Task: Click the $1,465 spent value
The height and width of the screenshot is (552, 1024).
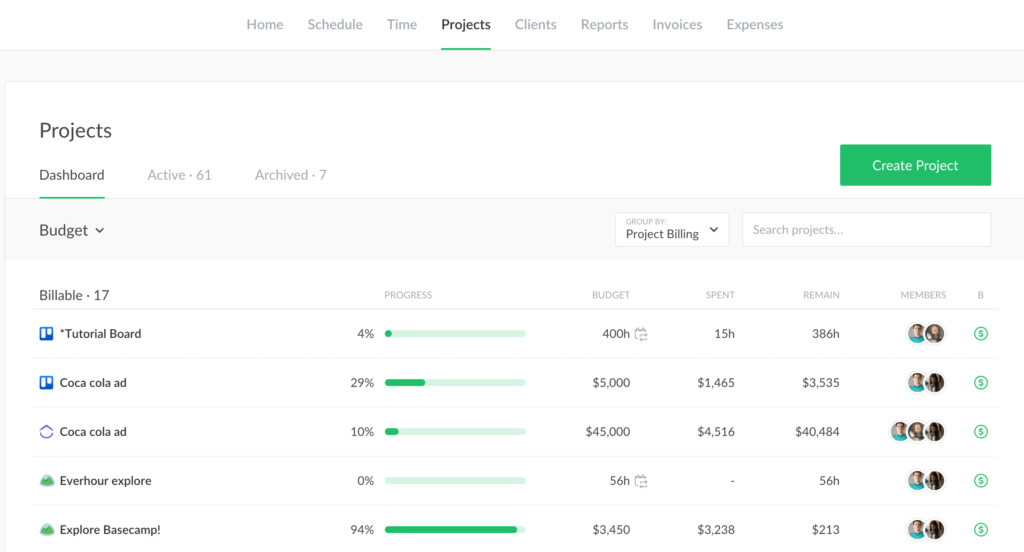Action: [x=716, y=383]
